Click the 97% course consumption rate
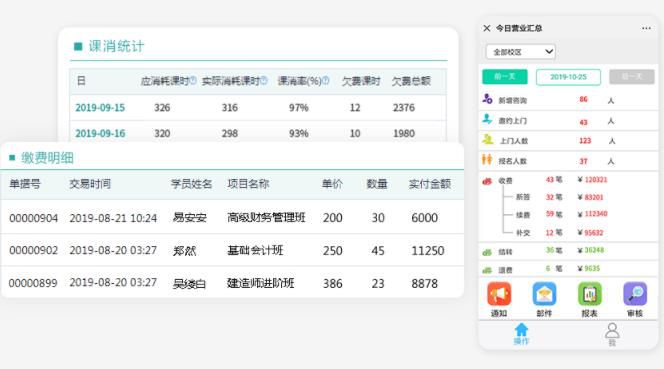Viewport: 664px width, 369px height. tap(299, 108)
